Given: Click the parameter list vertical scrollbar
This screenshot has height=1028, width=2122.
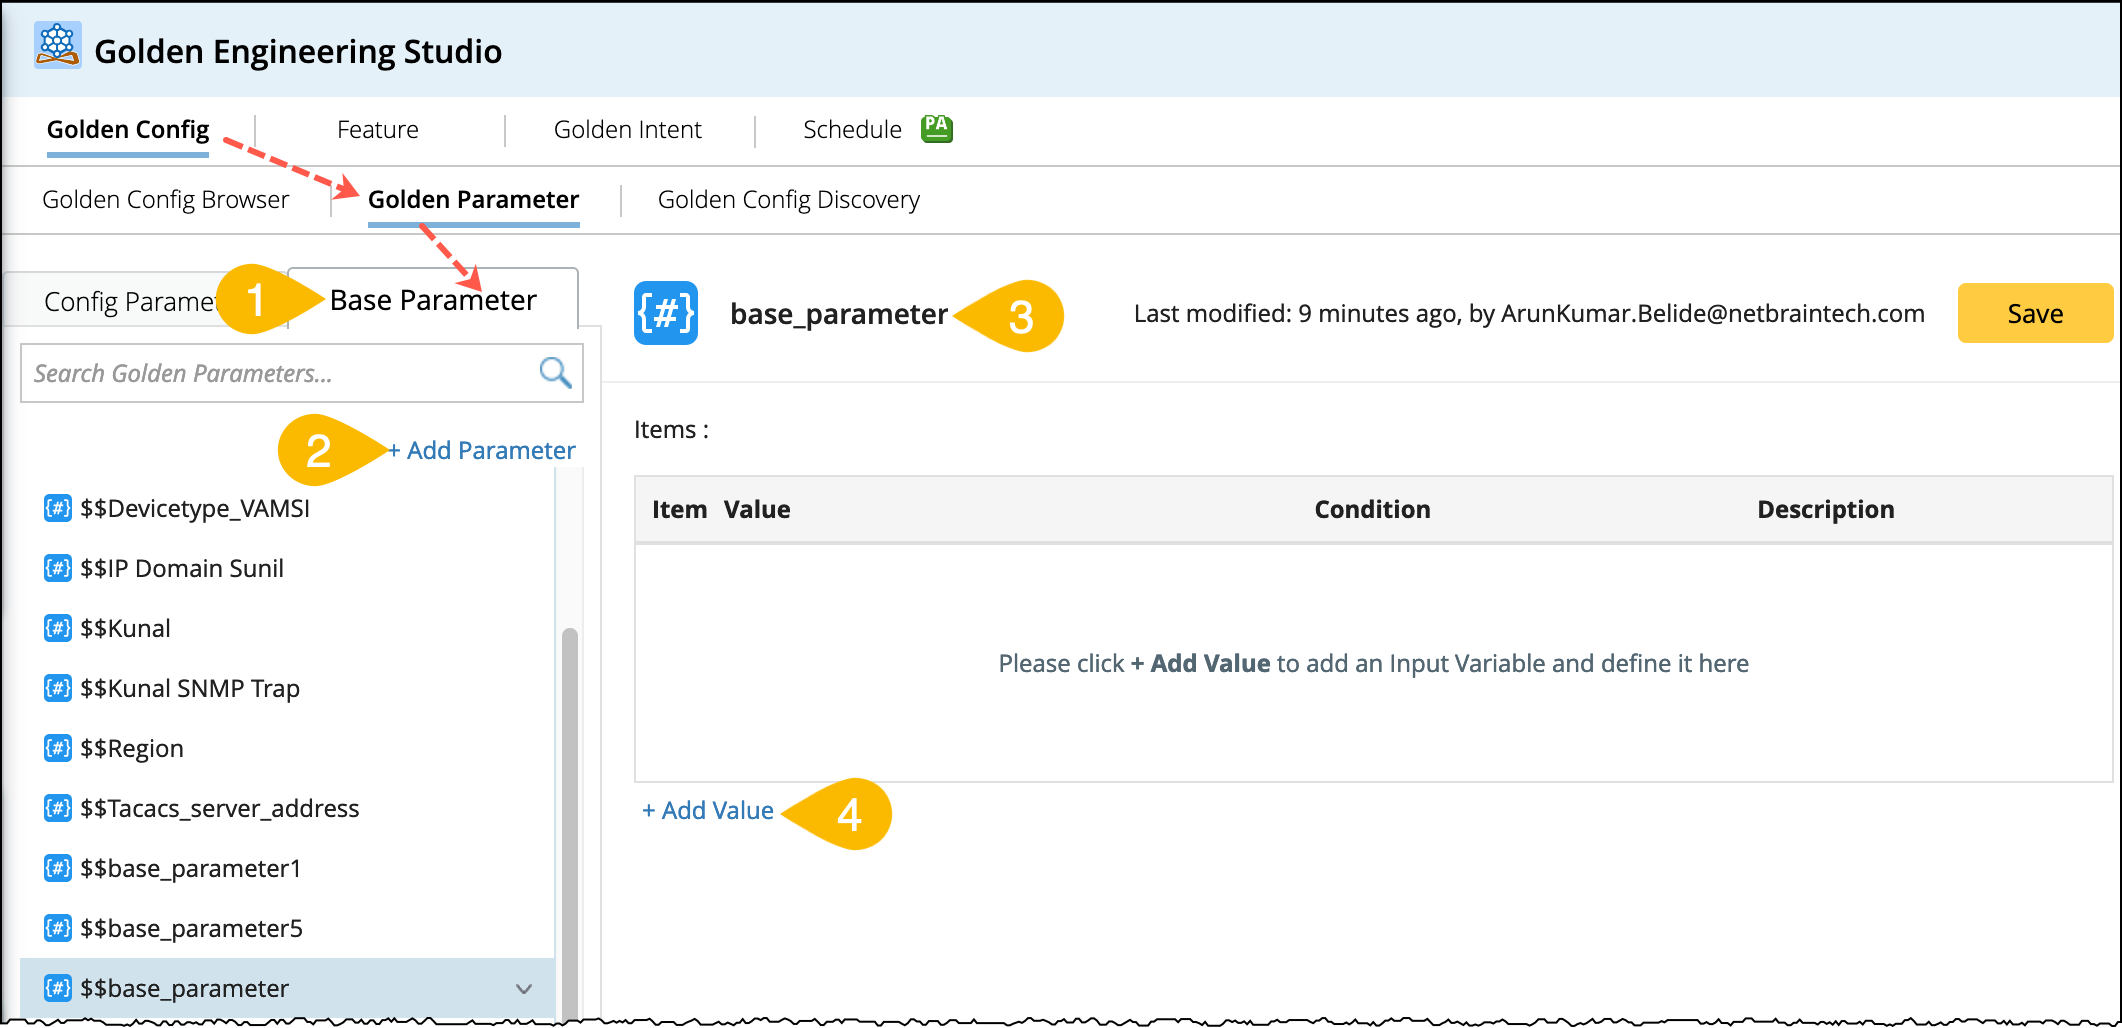Looking at the screenshot, I should [x=570, y=800].
